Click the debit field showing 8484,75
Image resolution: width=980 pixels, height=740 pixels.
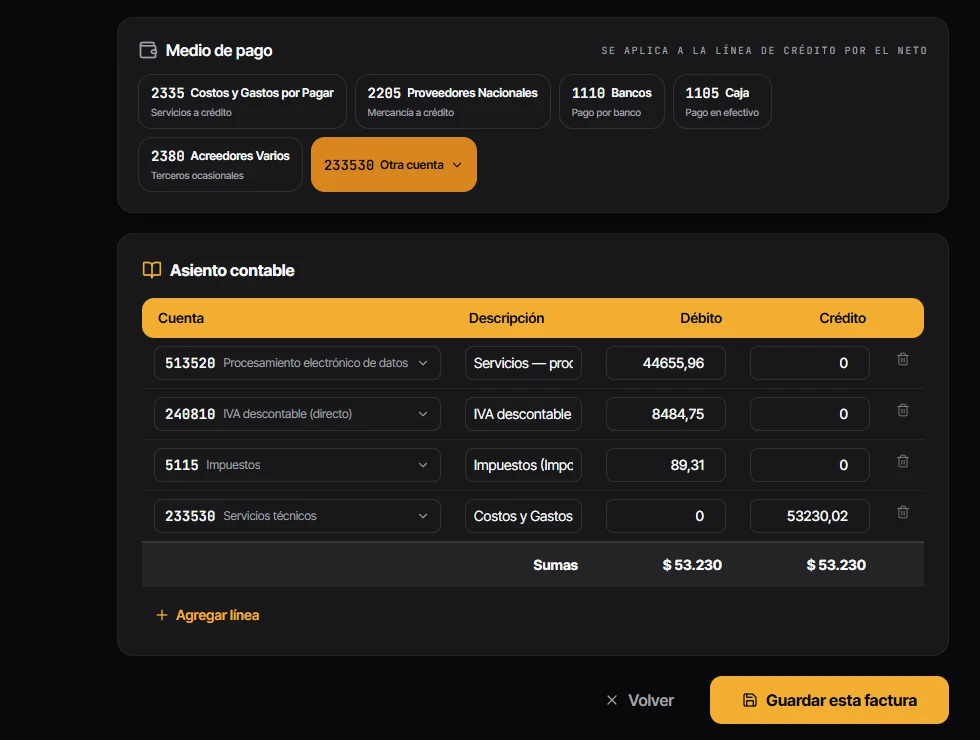tap(666, 414)
